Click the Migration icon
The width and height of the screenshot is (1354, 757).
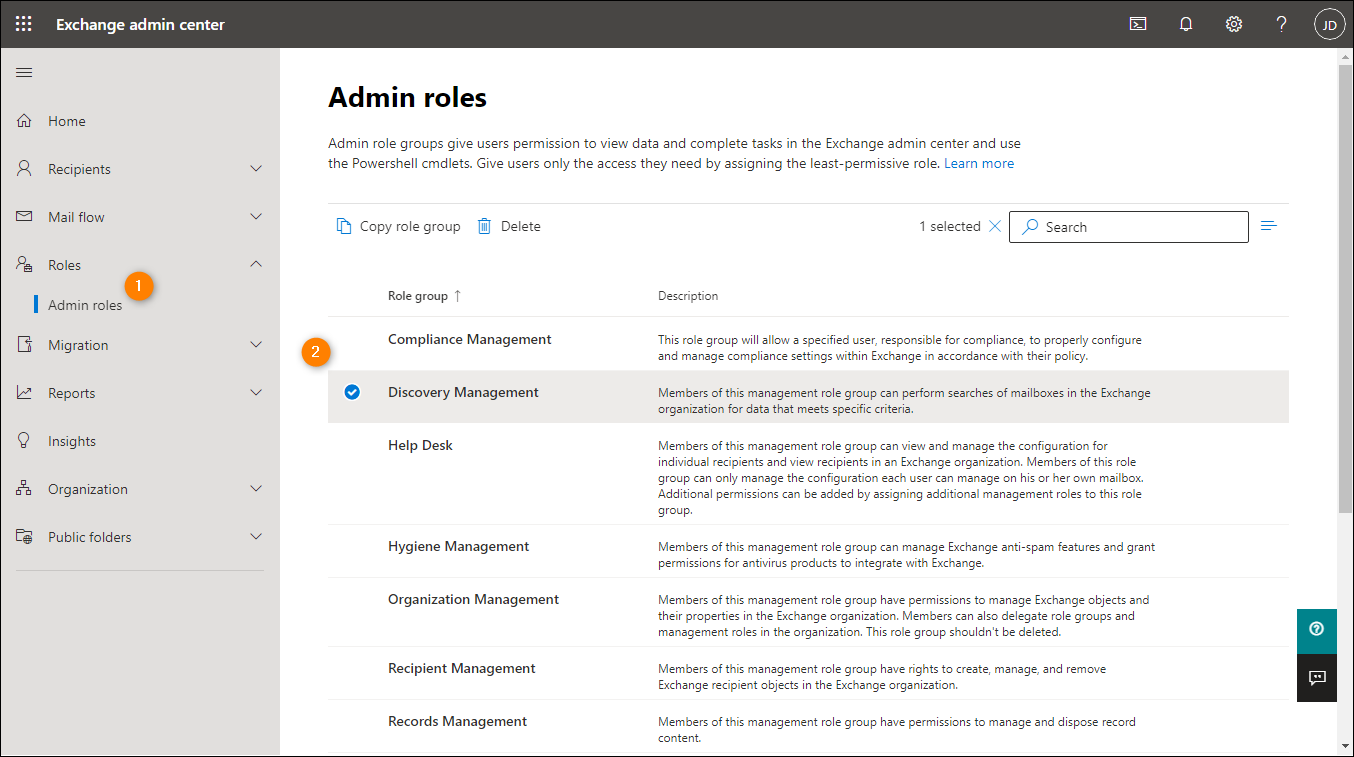pyautogui.click(x=25, y=345)
